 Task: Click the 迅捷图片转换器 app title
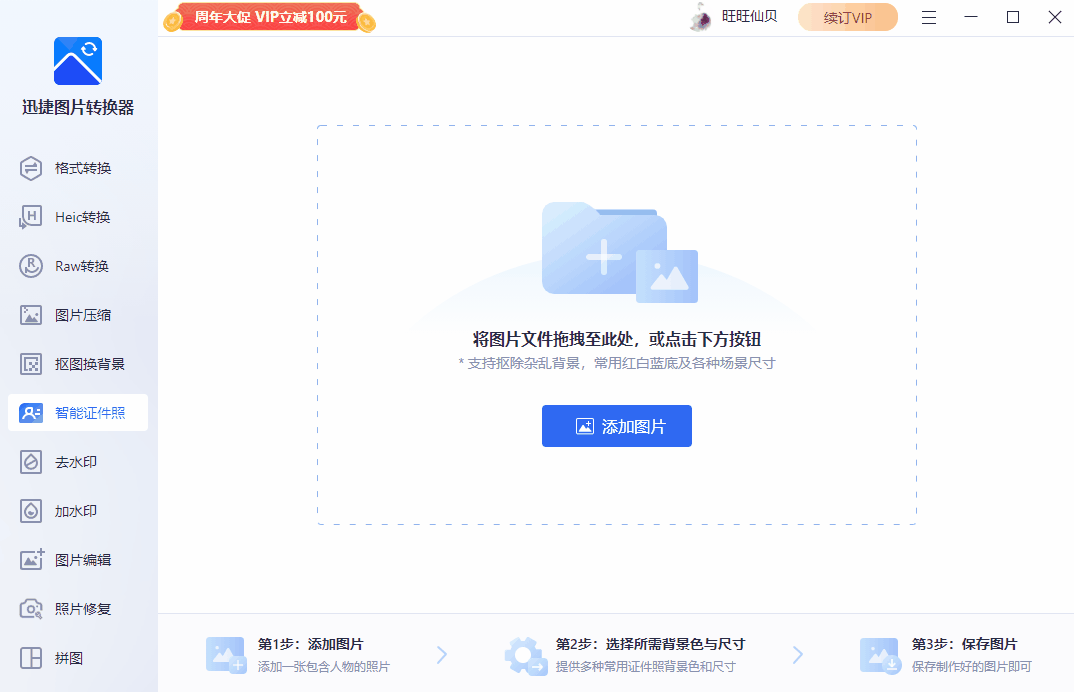click(x=78, y=108)
